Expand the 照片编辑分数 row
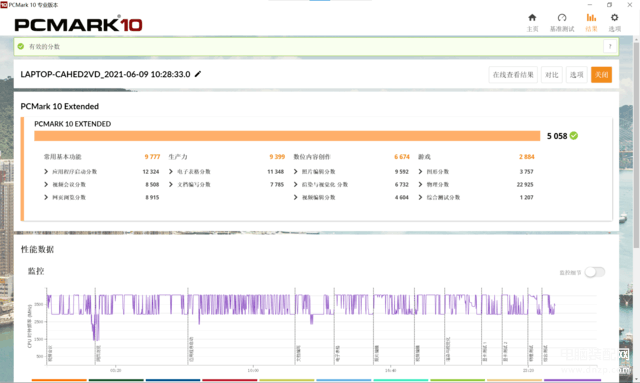The height and width of the screenshot is (383, 640). pyautogui.click(x=296, y=171)
